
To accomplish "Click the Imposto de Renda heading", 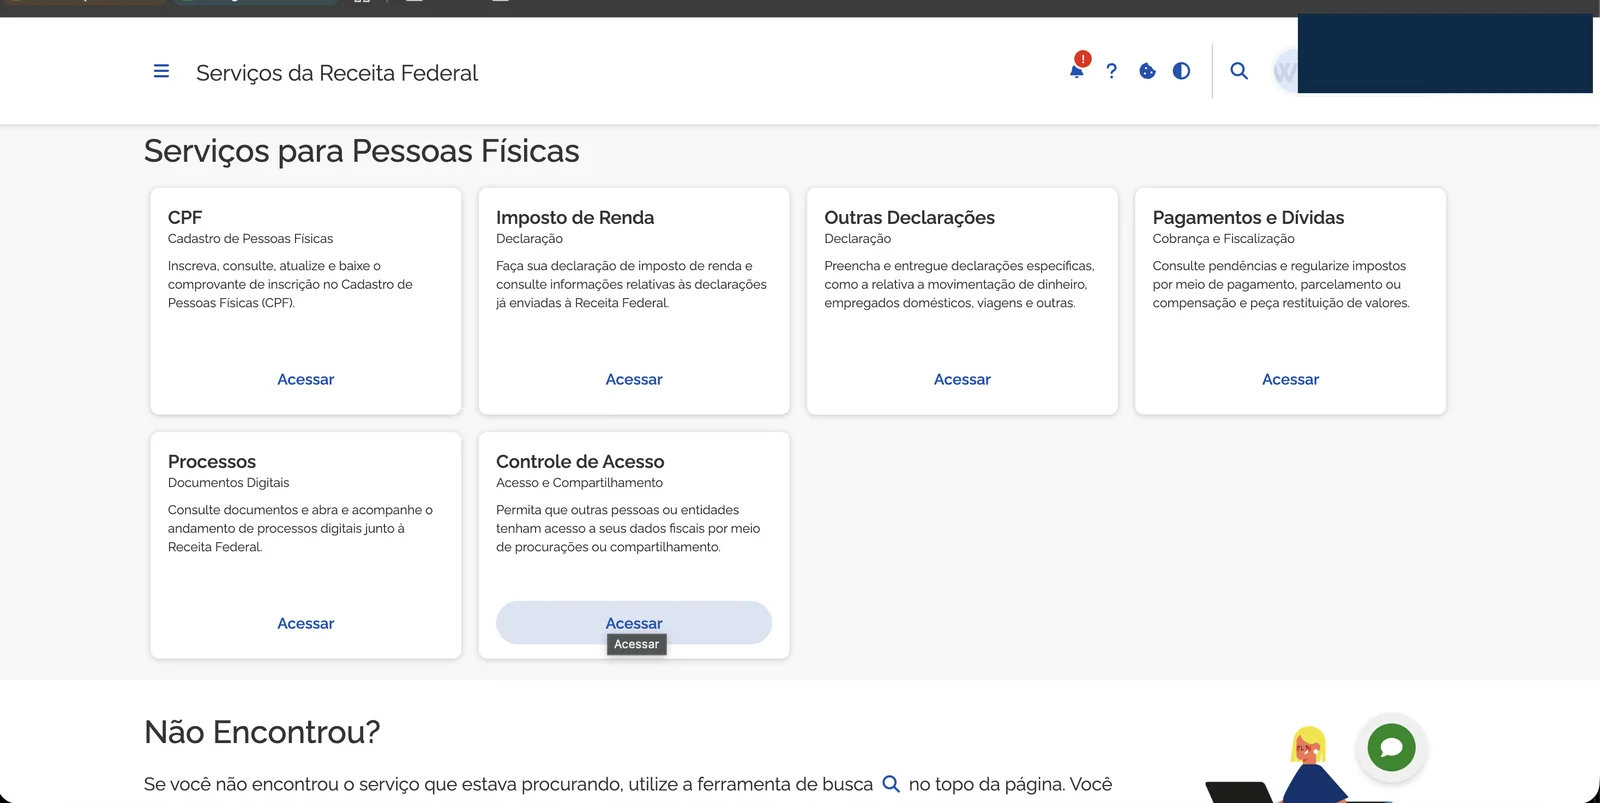I will click(575, 217).
